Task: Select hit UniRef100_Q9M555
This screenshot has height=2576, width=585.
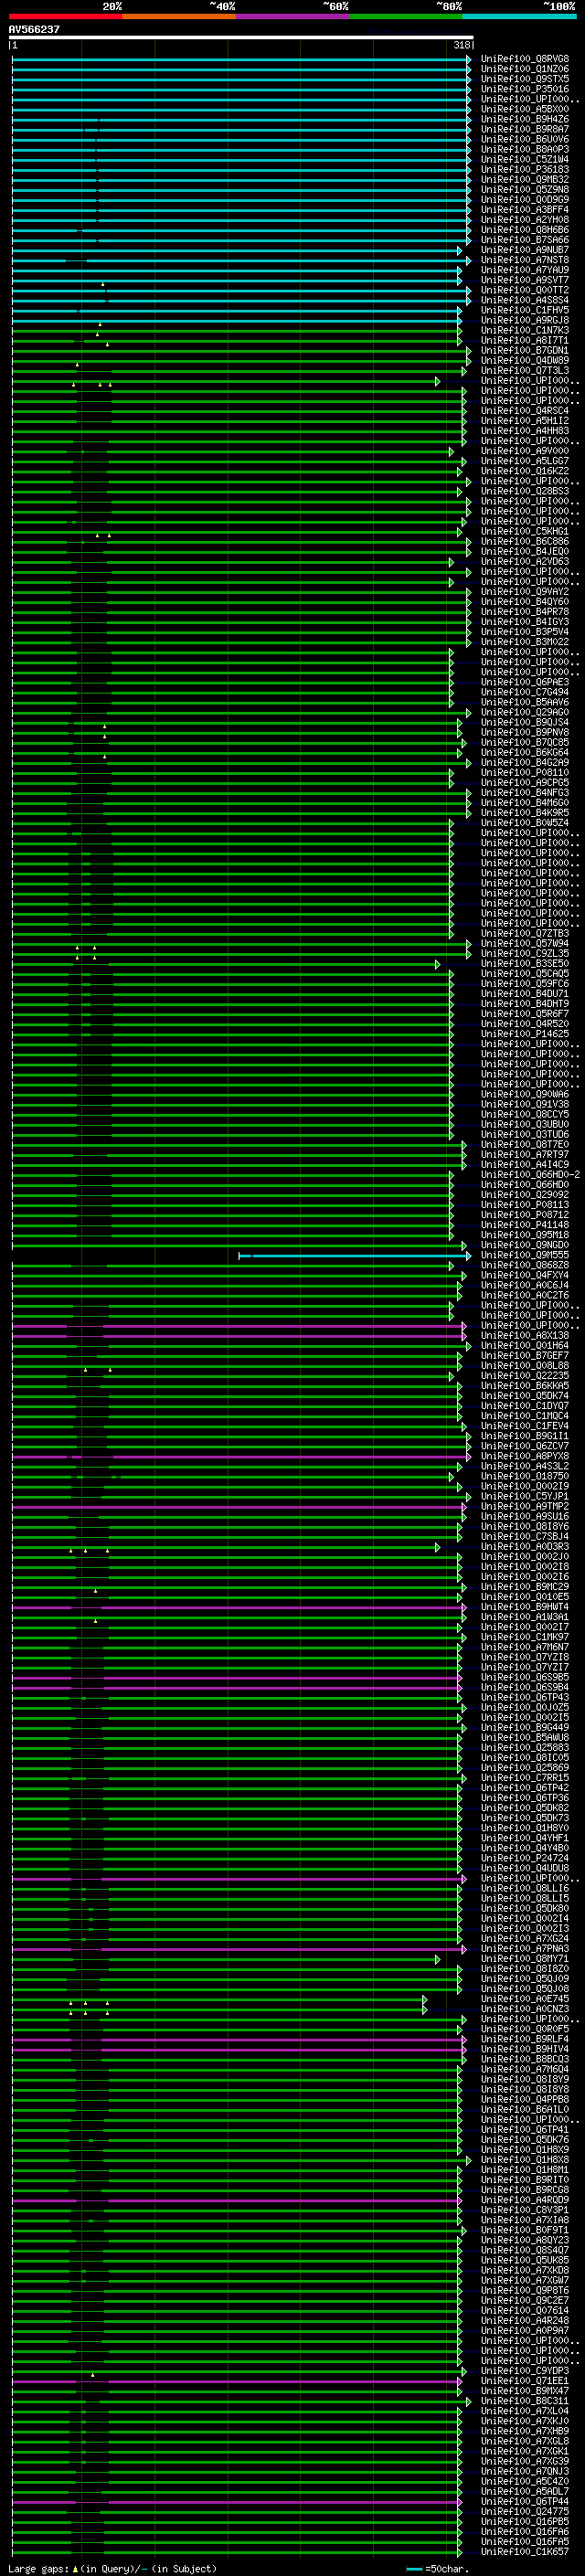Action: coord(525,1256)
